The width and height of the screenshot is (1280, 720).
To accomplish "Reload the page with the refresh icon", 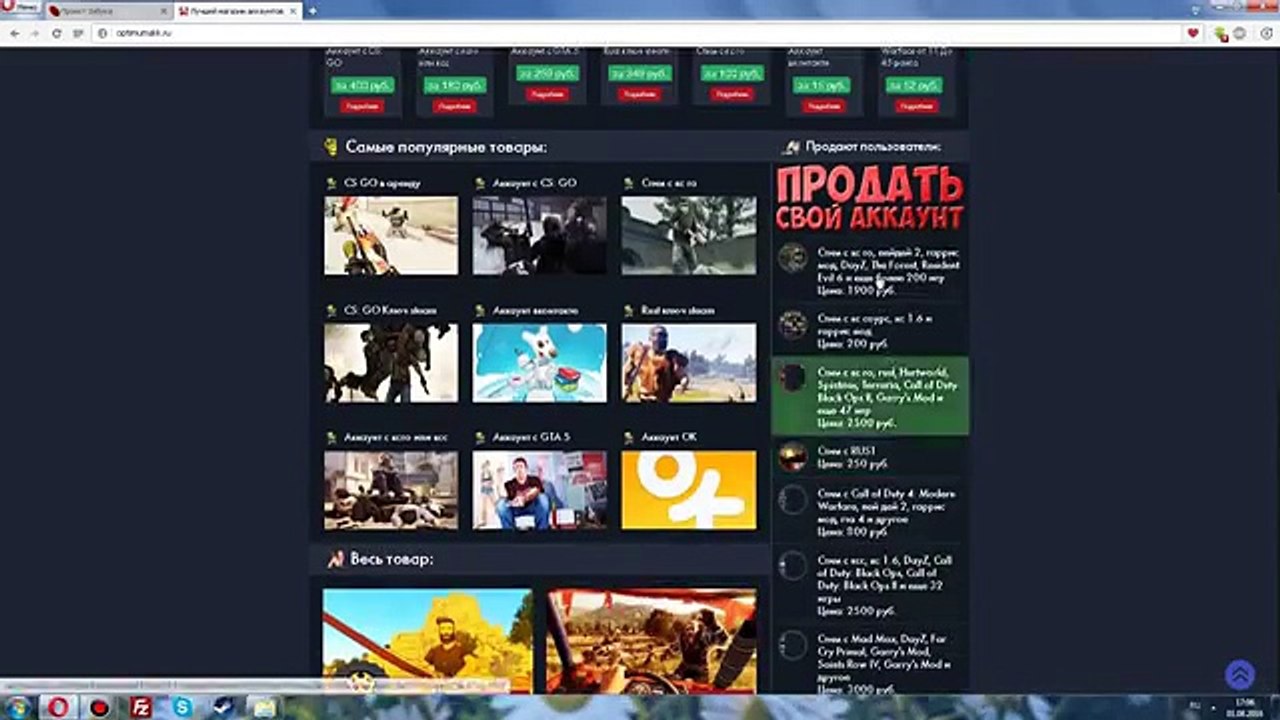I will (x=57, y=33).
